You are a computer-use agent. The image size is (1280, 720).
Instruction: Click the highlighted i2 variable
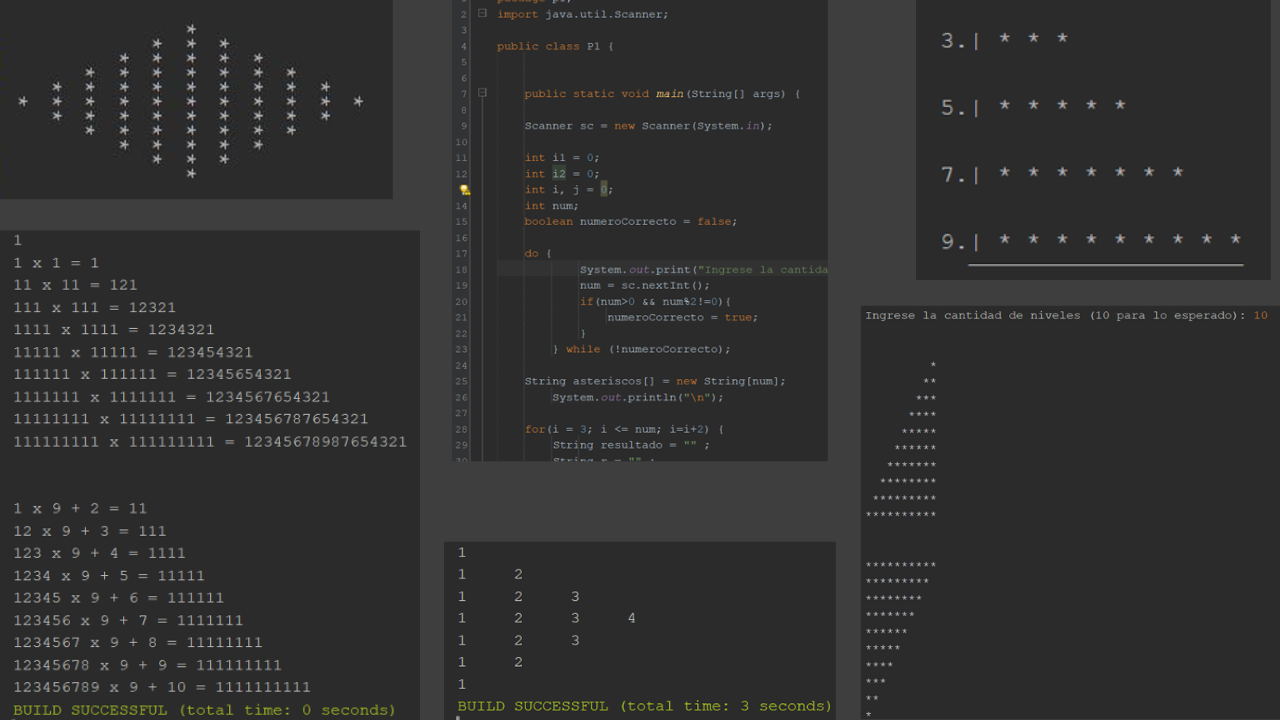tap(559, 174)
